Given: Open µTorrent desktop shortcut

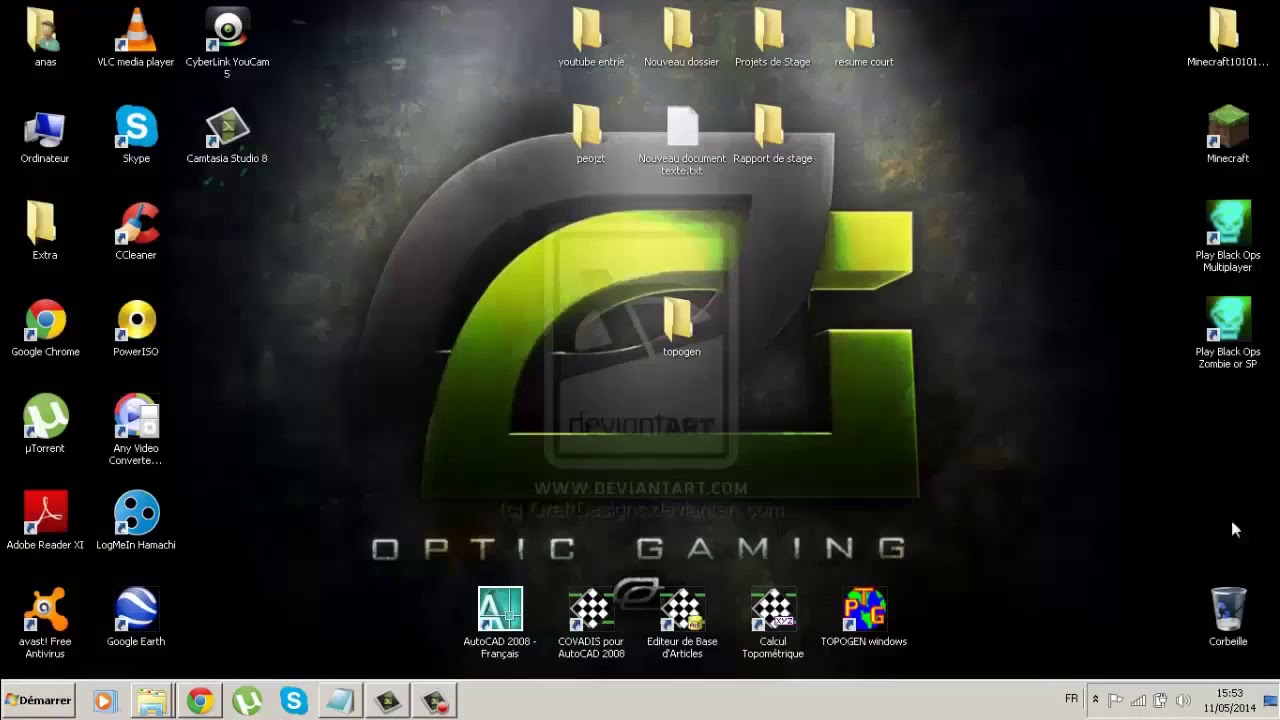Looking at the screenshot, I should tap(45, 425).
